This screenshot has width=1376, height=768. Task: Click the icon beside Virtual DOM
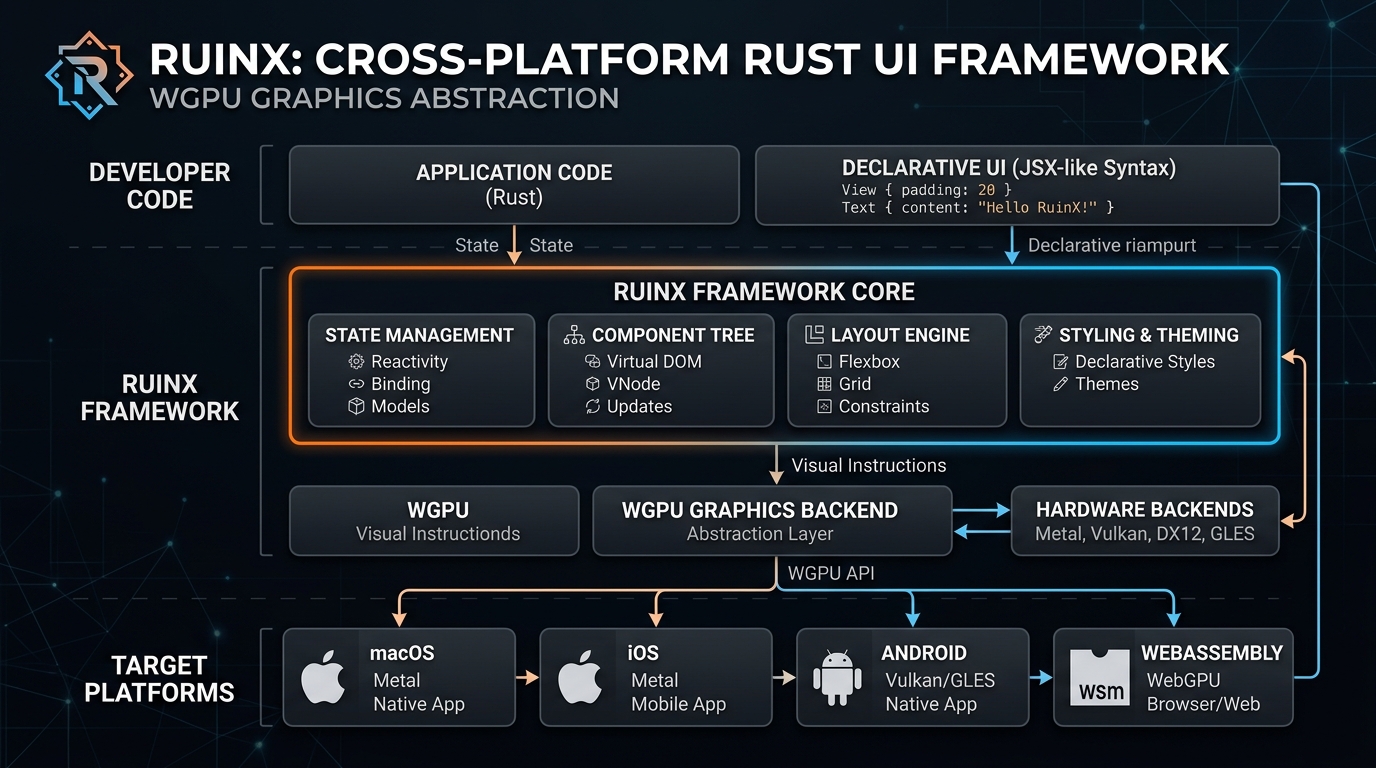(592, 362)
